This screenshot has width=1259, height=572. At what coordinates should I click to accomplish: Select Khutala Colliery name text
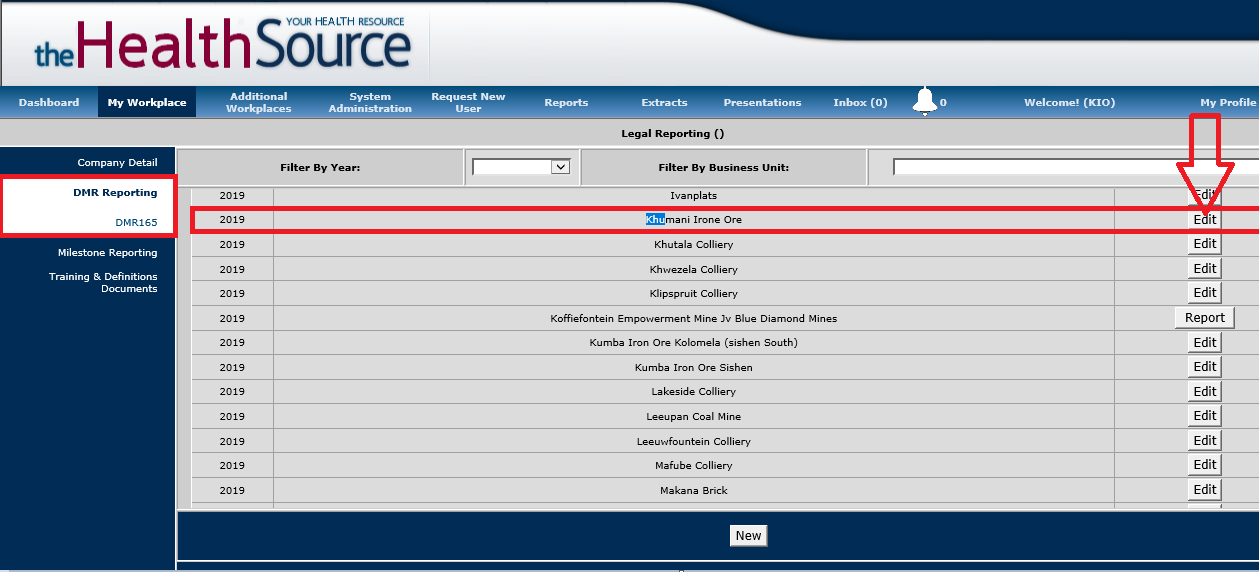point(693,245)
